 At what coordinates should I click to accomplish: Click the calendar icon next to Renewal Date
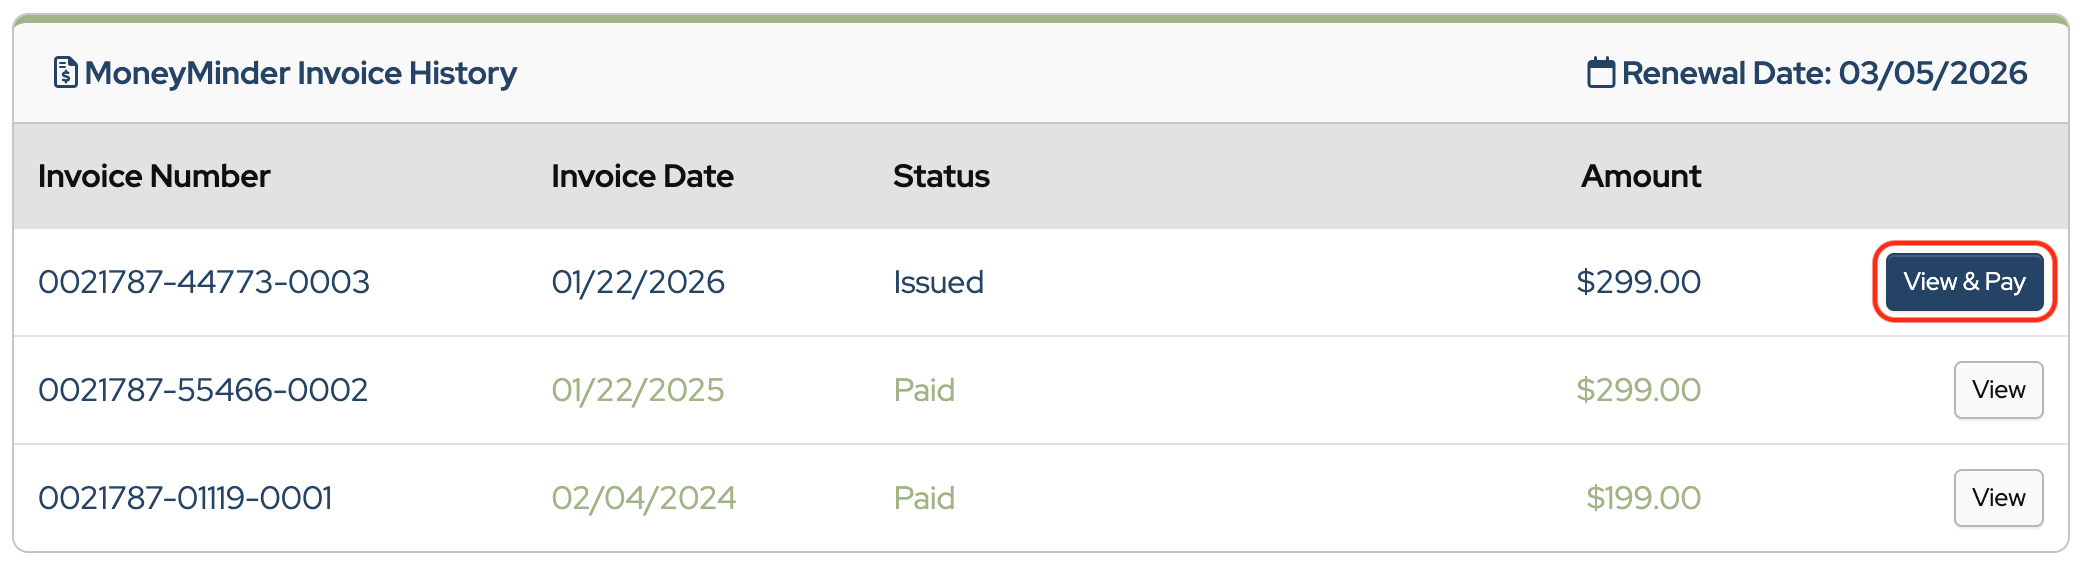pyautogui.click(x=1600, y=73)
